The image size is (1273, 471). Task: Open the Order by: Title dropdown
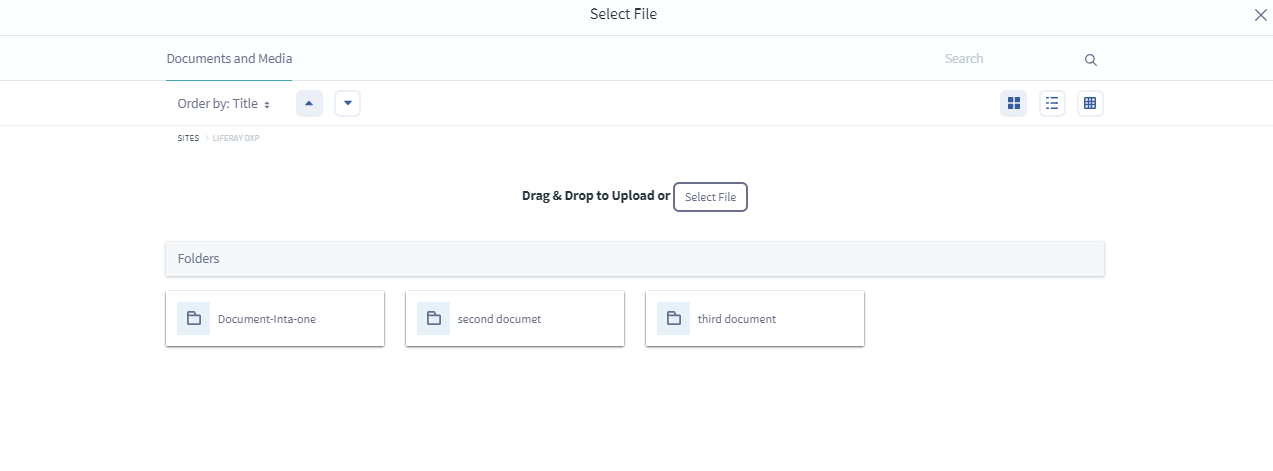click(224, 104)
